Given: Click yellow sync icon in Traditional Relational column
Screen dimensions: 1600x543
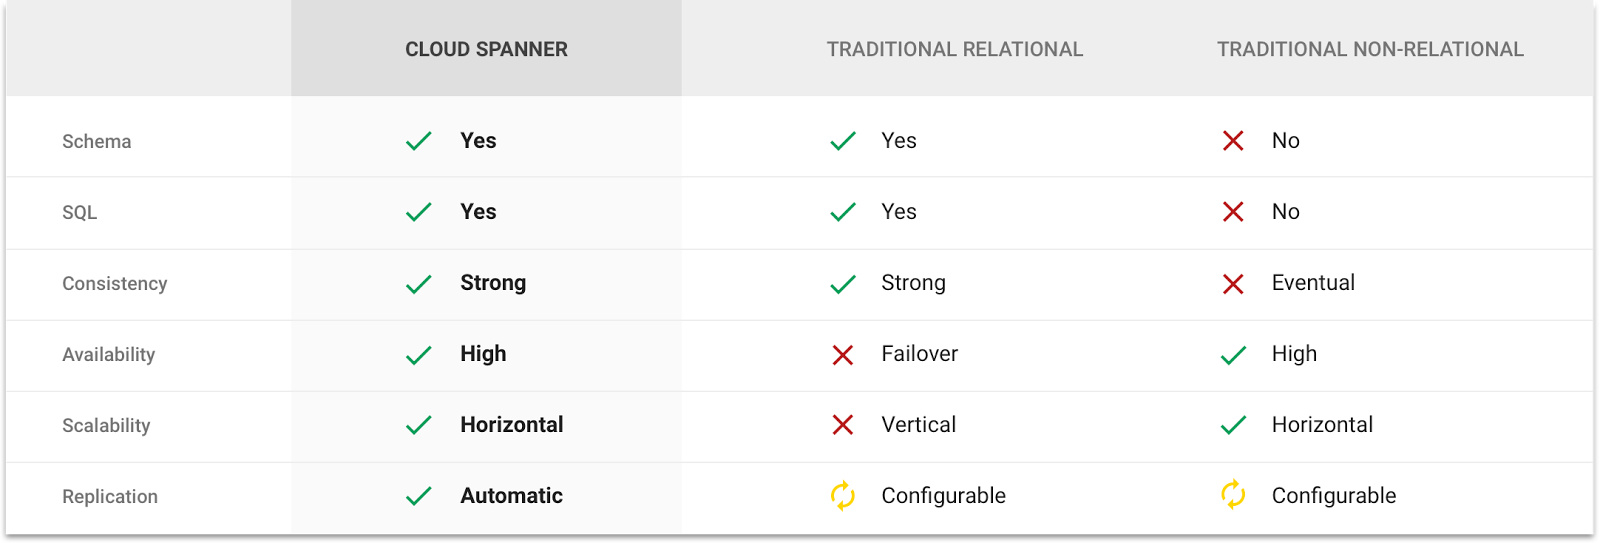Looking at the screenshot, I should click(843, 496).
